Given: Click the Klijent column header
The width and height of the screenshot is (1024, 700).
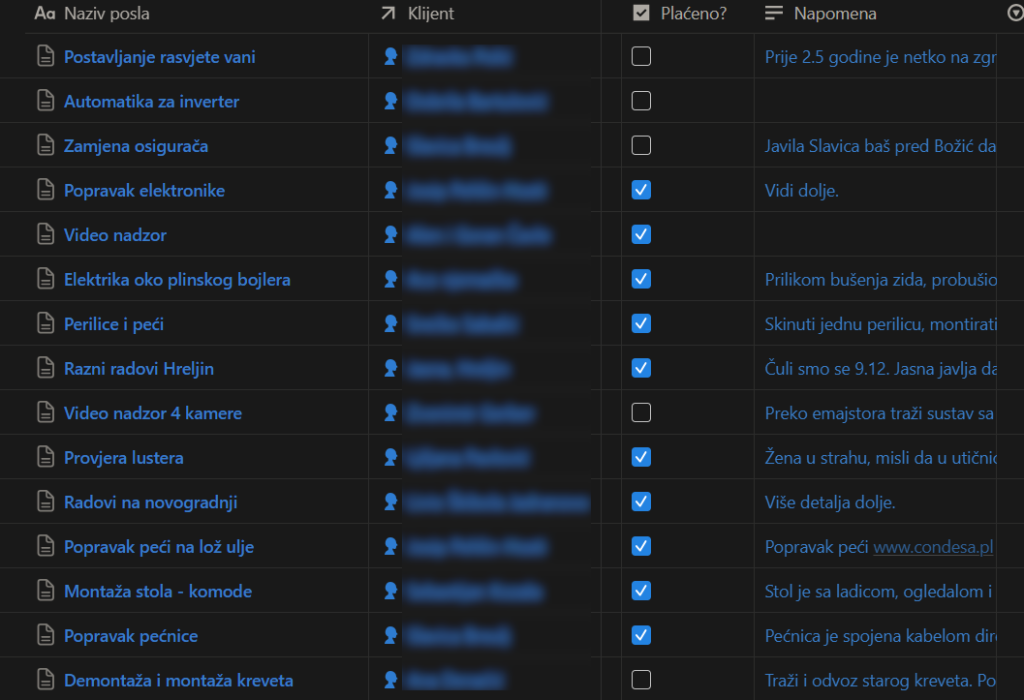Looking at the screenshot, I should (430, 14).
